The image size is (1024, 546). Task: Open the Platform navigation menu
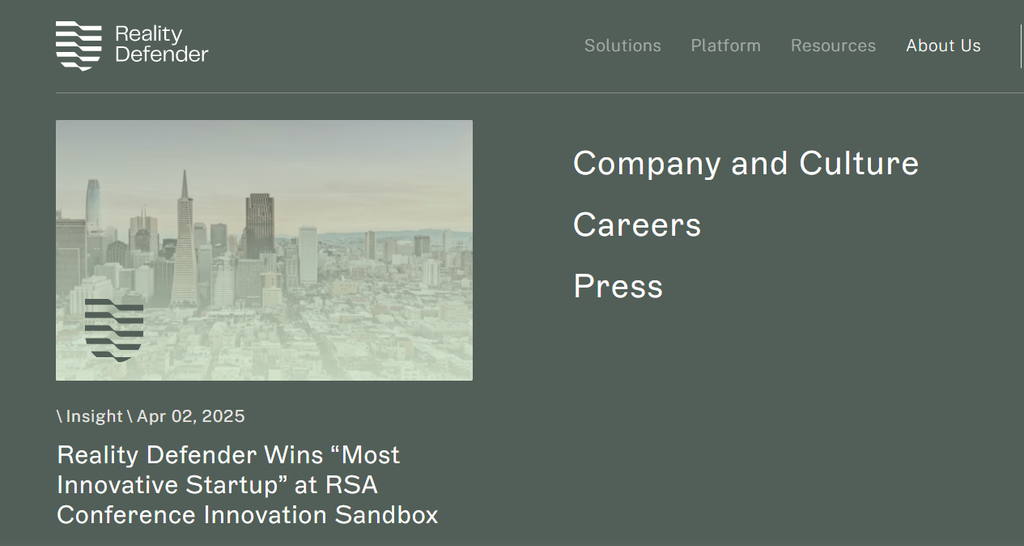(726, 46)
